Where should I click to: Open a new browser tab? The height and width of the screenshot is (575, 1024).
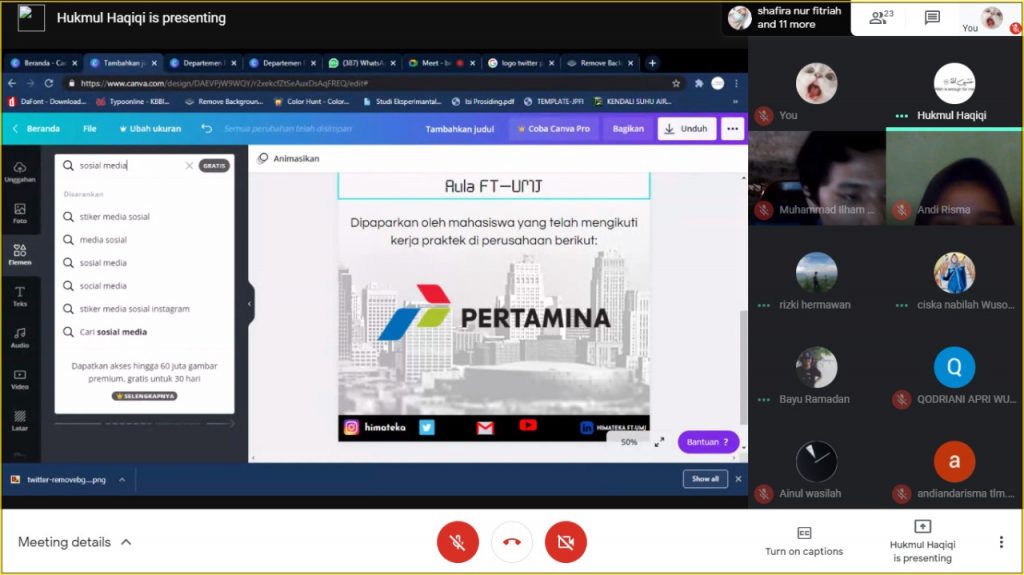coord(652,63)
